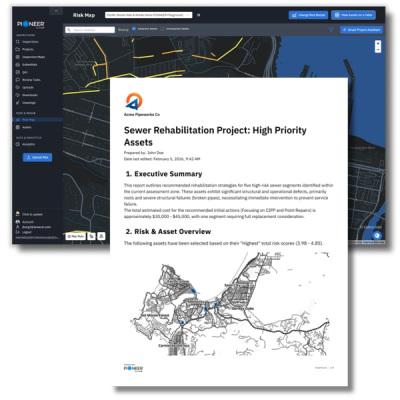Click the map tool icon next to Map Style
Screen dimensions: 400x400
91,236
